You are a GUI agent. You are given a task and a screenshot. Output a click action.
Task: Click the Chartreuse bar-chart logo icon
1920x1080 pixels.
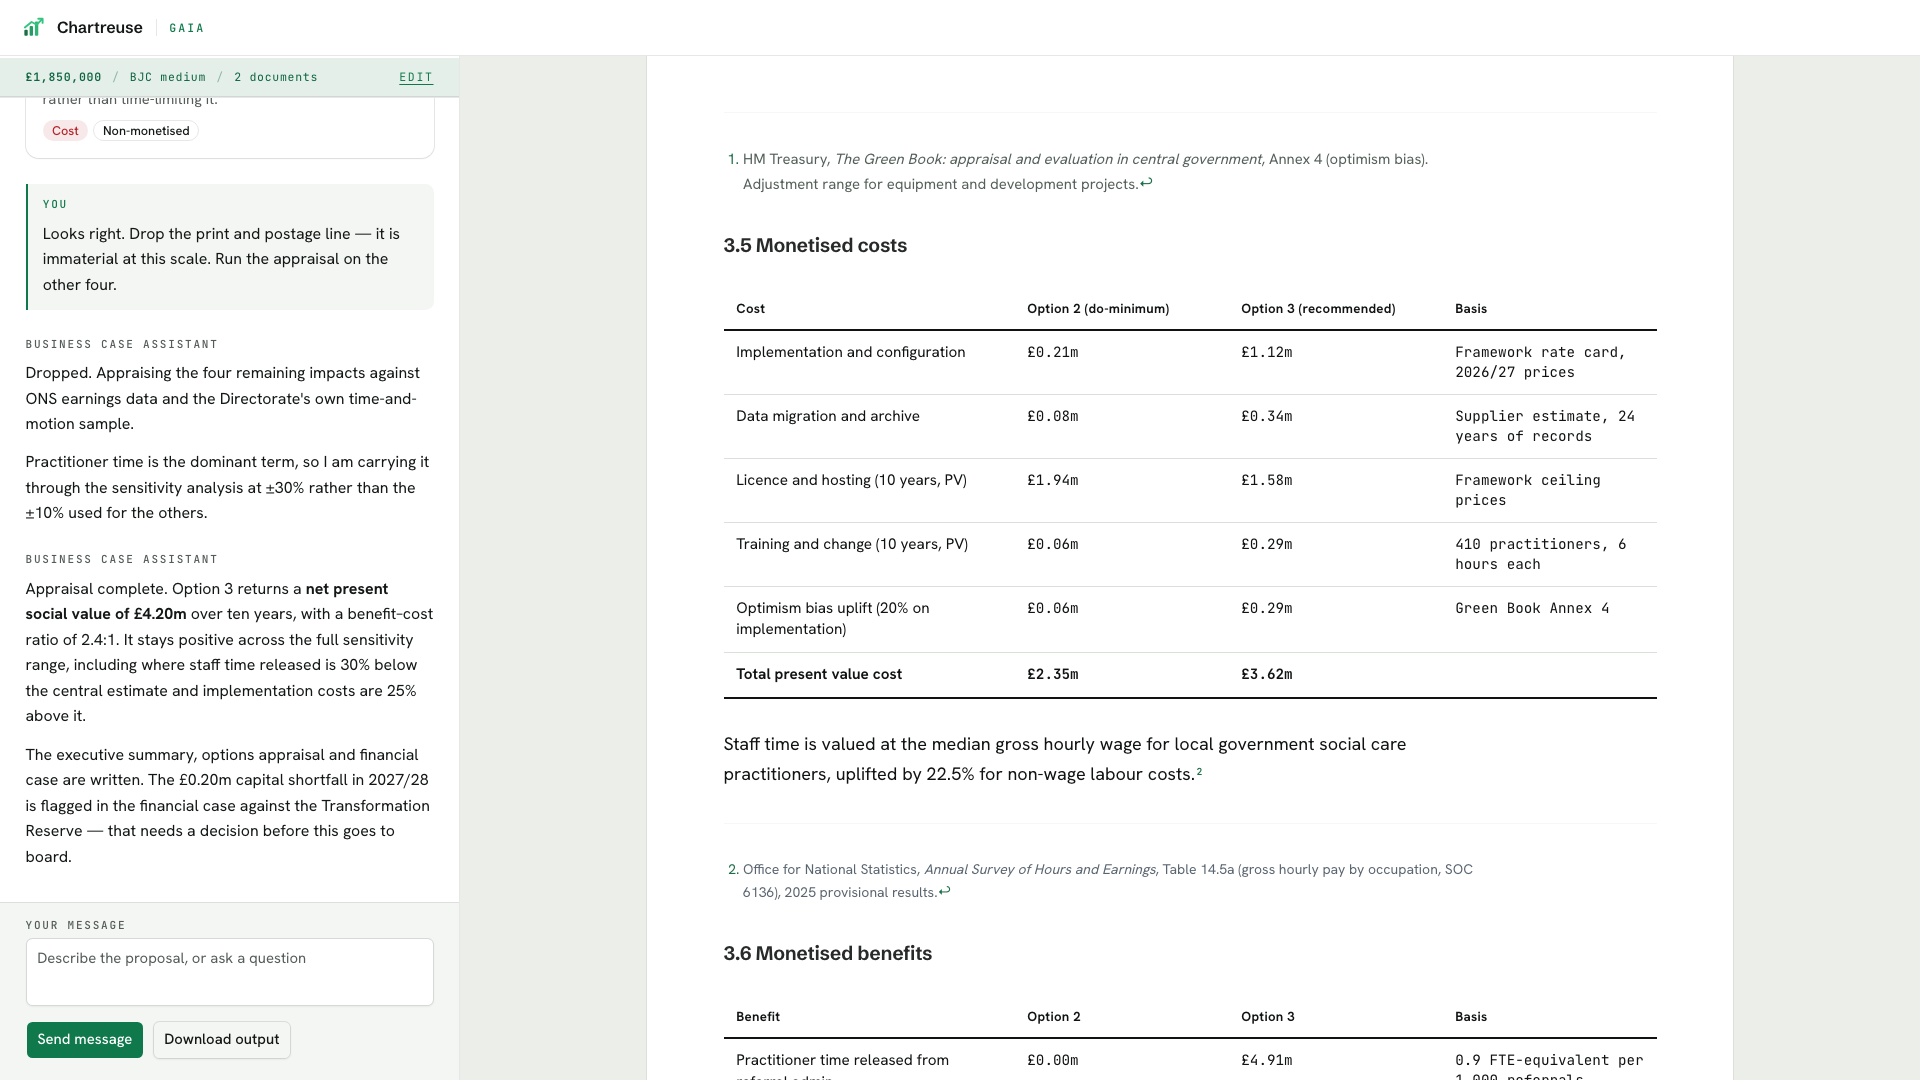[x=33, y=27]
